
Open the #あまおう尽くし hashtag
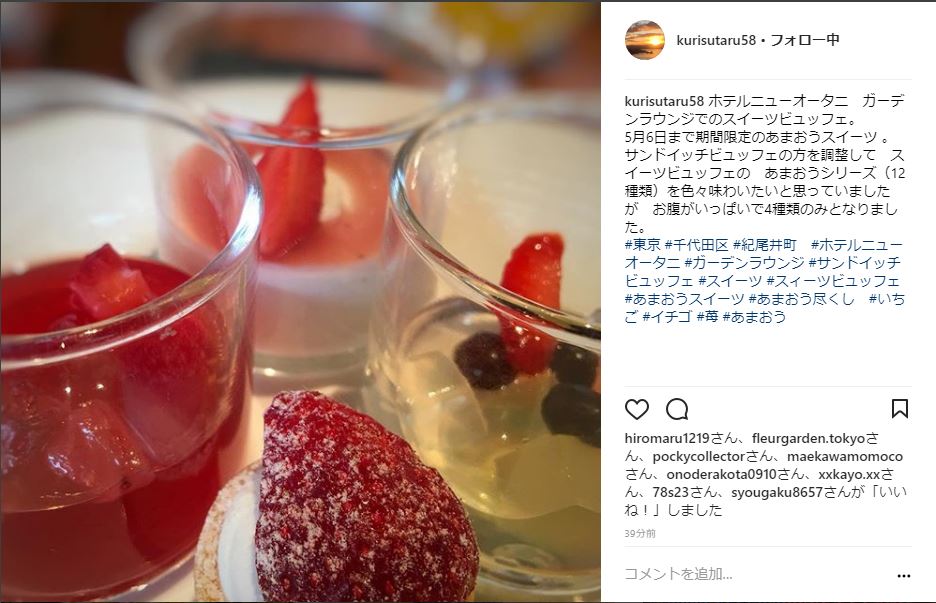coord(802,299)
